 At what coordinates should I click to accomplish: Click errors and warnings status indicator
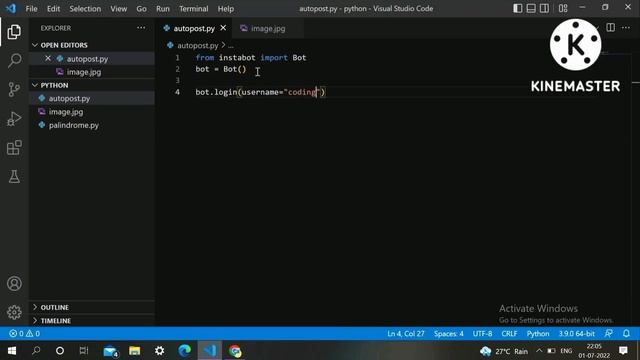pyautogui.click(x=24, y=333)
